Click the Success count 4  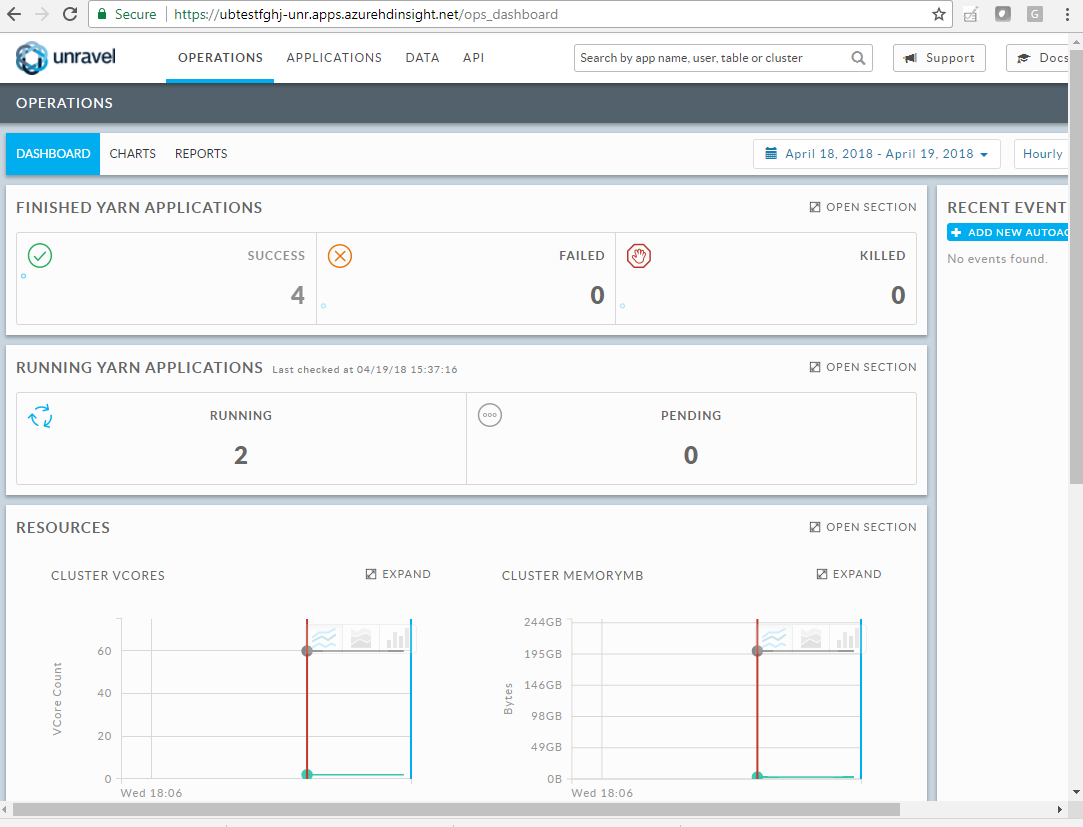click(x=298, y=296)
